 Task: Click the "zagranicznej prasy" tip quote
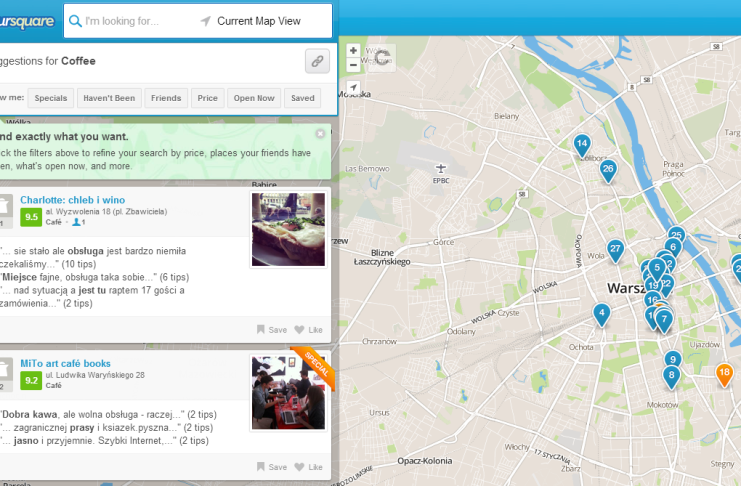click(x=106, y=427)
